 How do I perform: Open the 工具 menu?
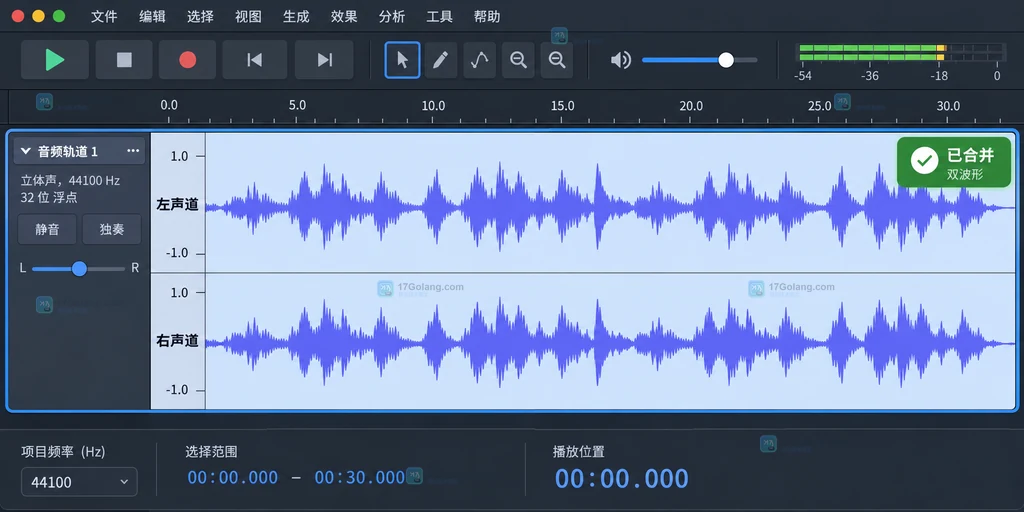[x=440, y=17]
